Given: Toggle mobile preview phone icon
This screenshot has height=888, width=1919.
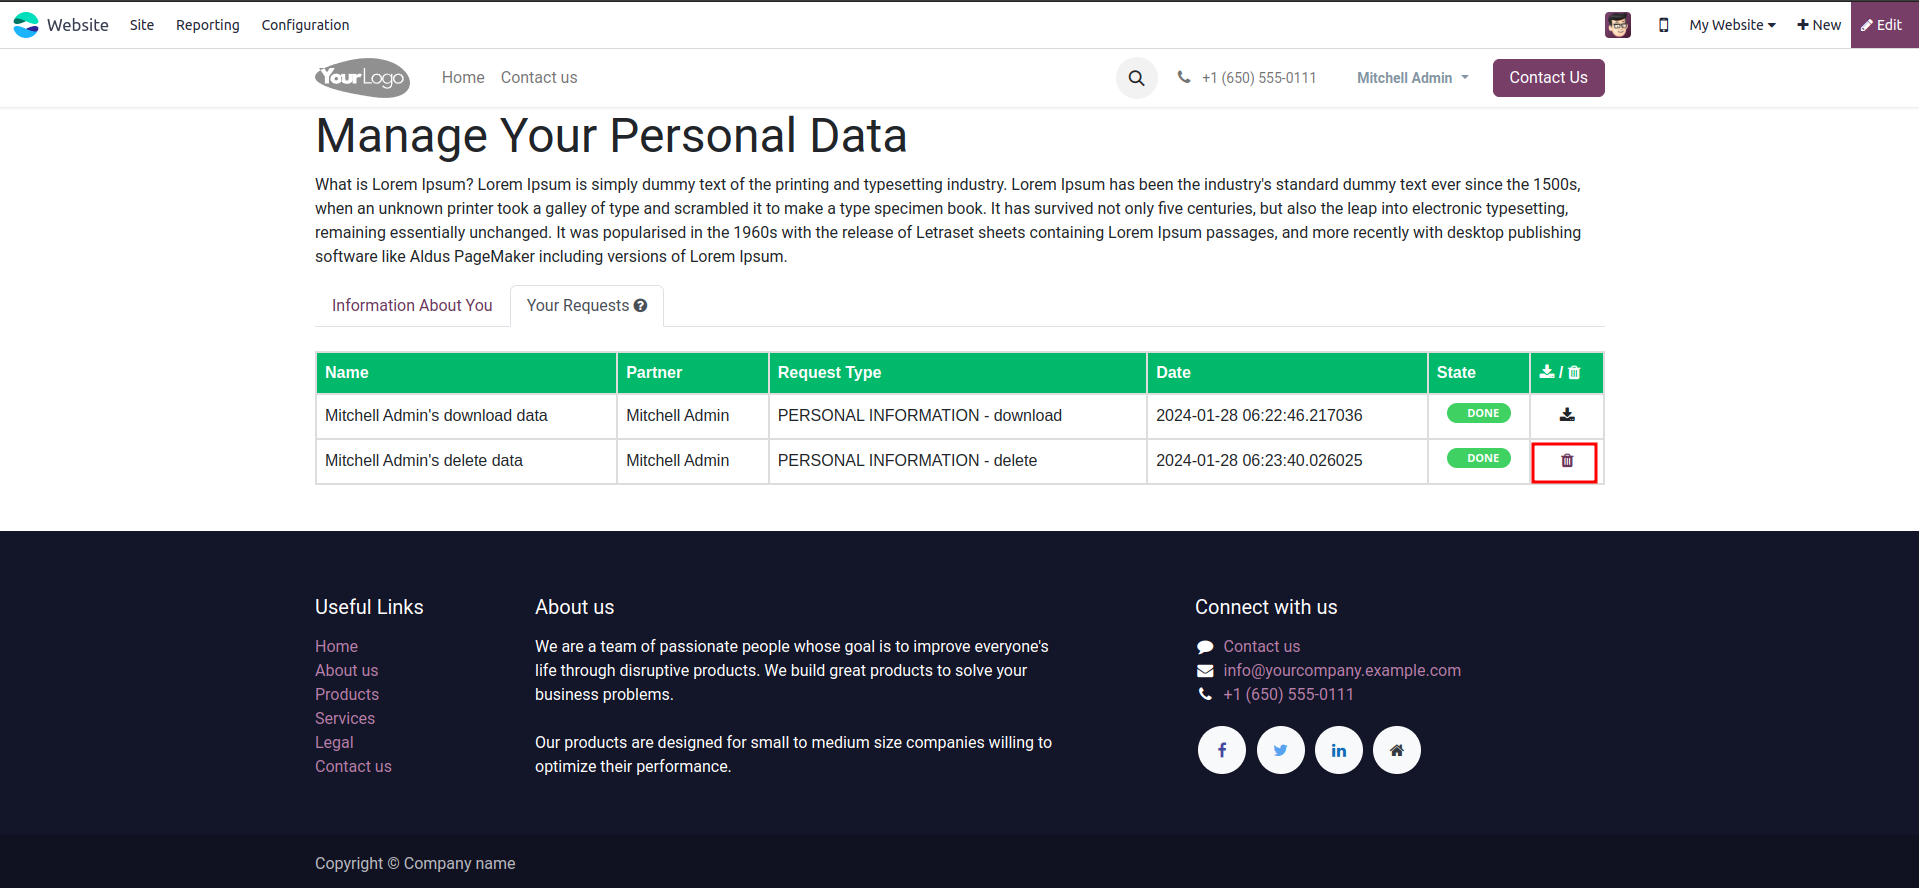Looking at the screenshot, I should (x=1663, y=25).
